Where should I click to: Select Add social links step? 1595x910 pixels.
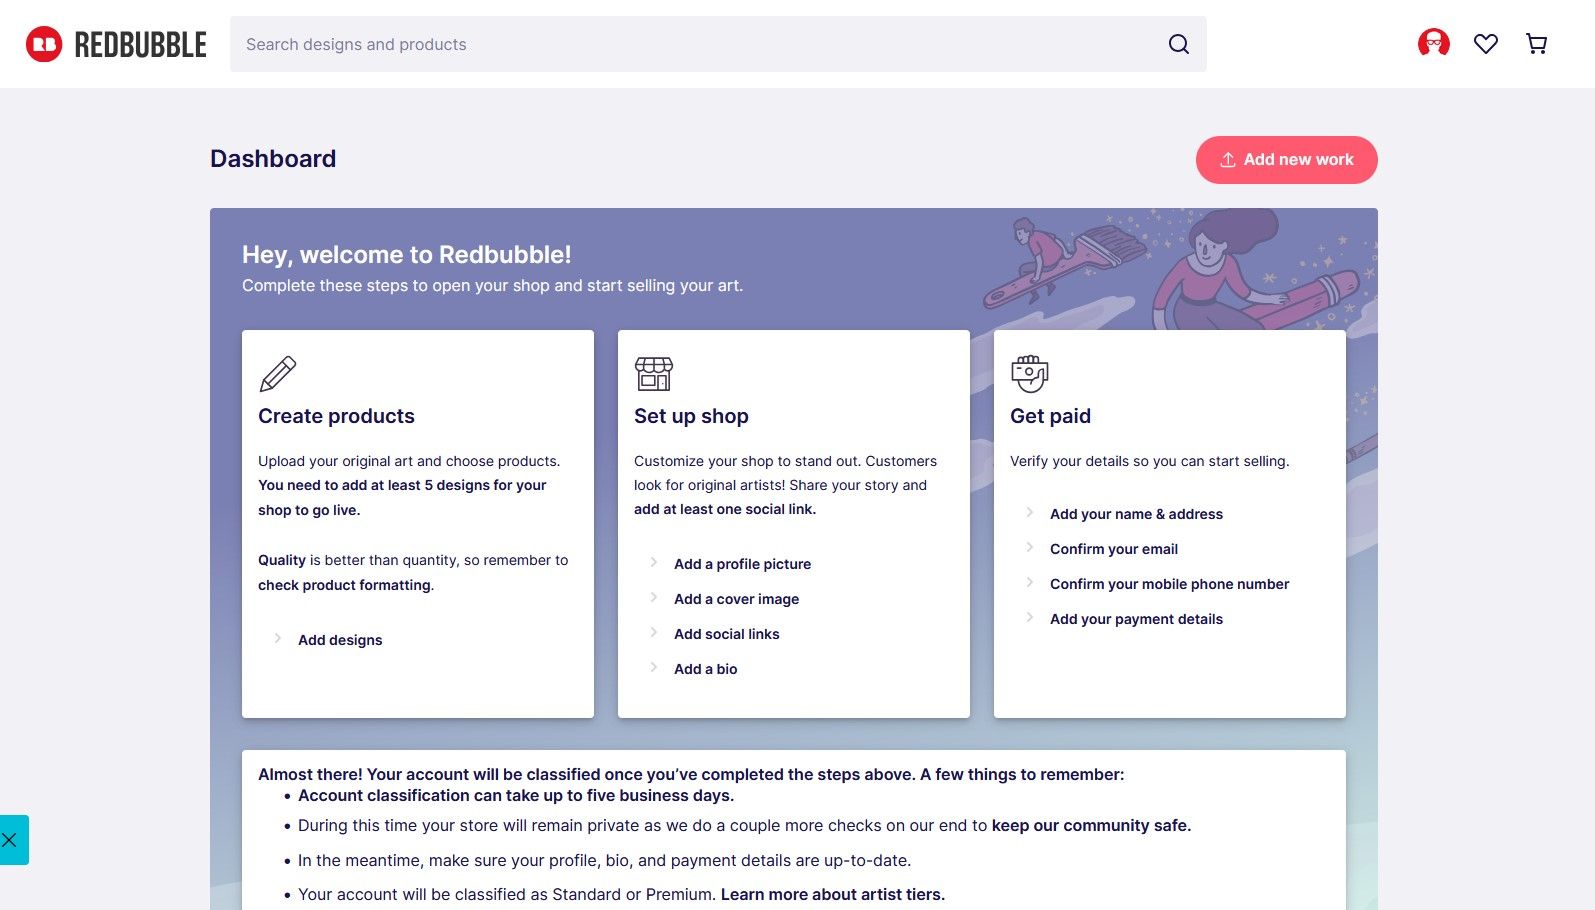(726, 634)
